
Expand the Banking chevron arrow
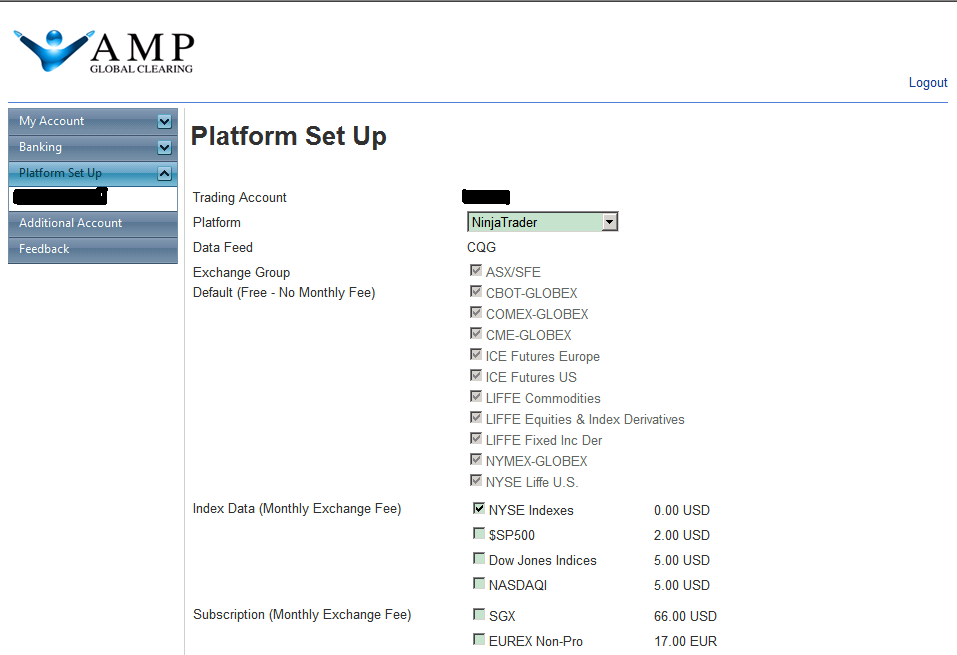164,147
